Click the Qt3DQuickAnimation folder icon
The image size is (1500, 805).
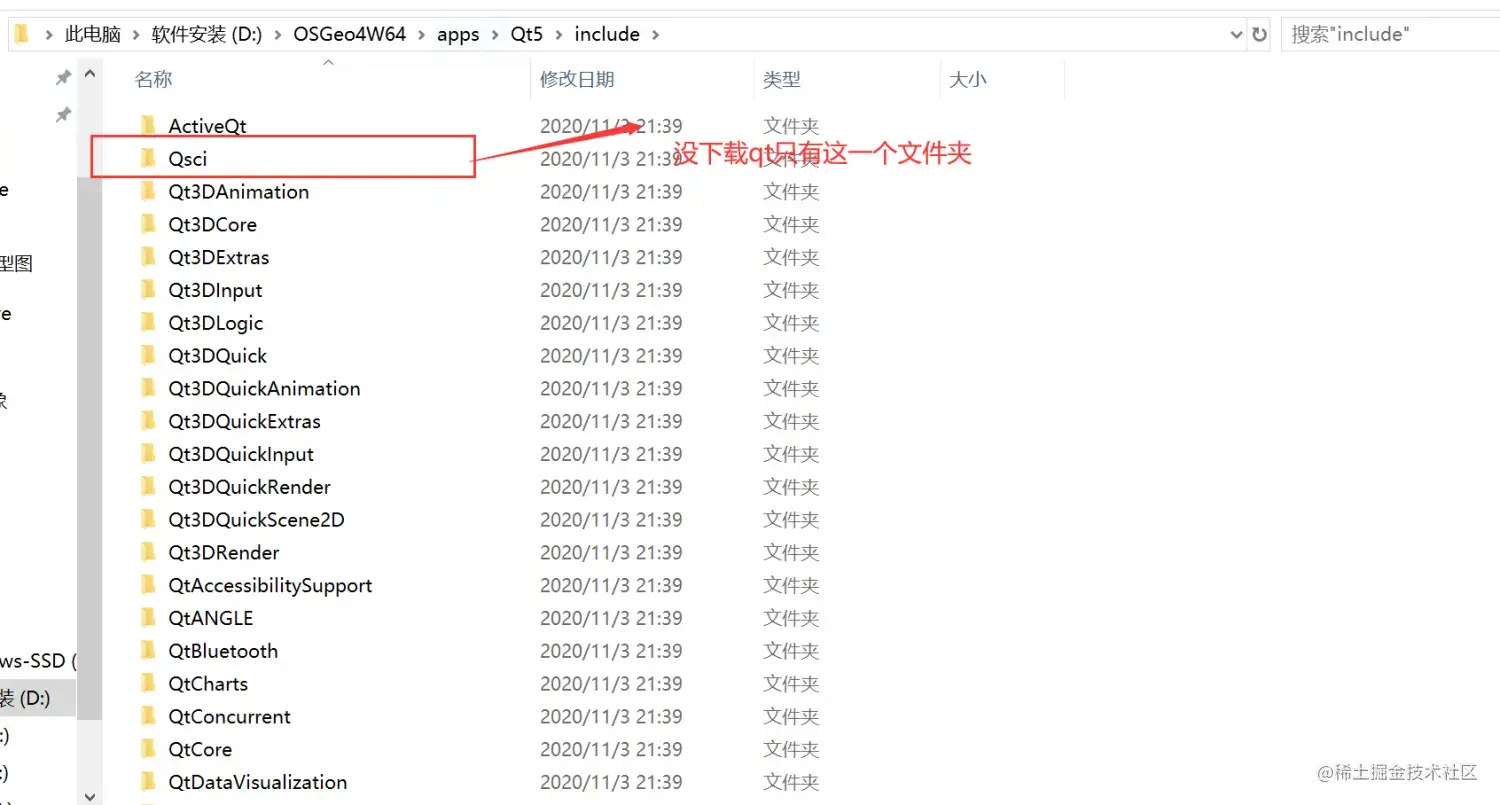pos(148,388)
